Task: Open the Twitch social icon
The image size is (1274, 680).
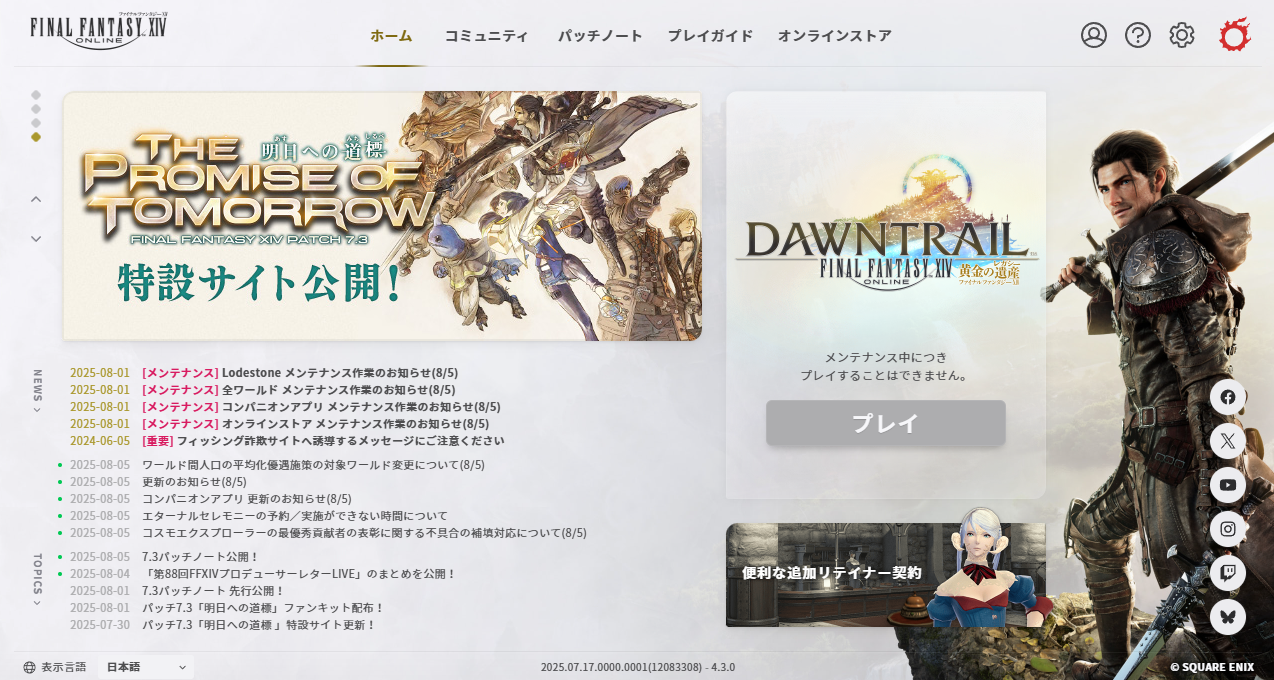Action: (1228, 573)
